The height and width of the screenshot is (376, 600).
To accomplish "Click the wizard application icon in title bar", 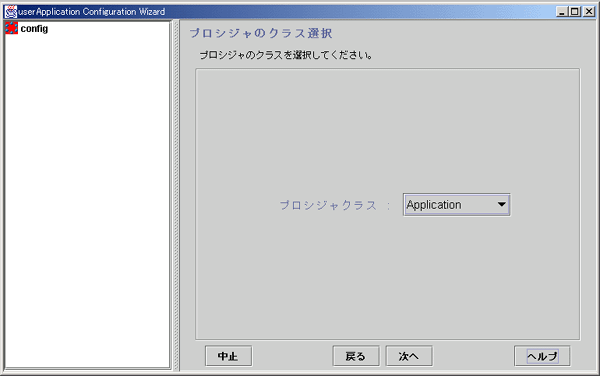I will point(11,12).
